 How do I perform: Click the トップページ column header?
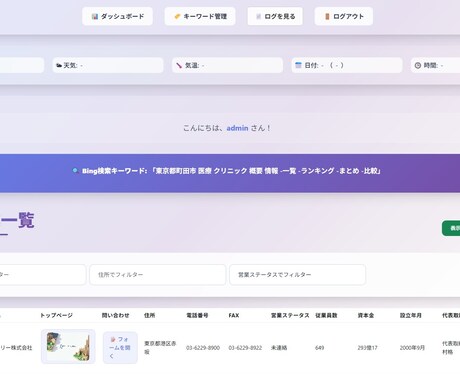pos(56,315)
